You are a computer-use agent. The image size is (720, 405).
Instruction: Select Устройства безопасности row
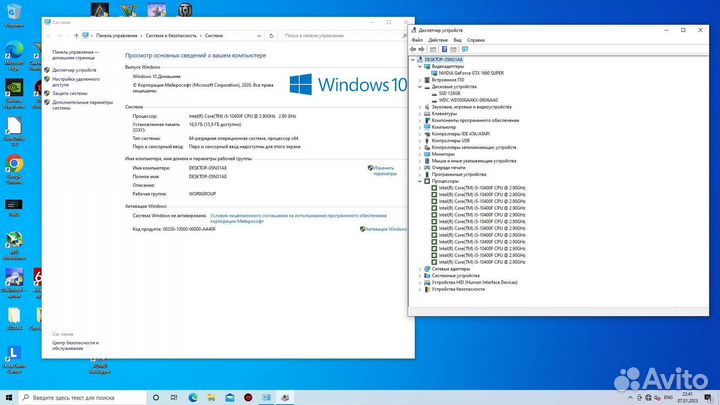pyautogui.click(x=458, y=289)
